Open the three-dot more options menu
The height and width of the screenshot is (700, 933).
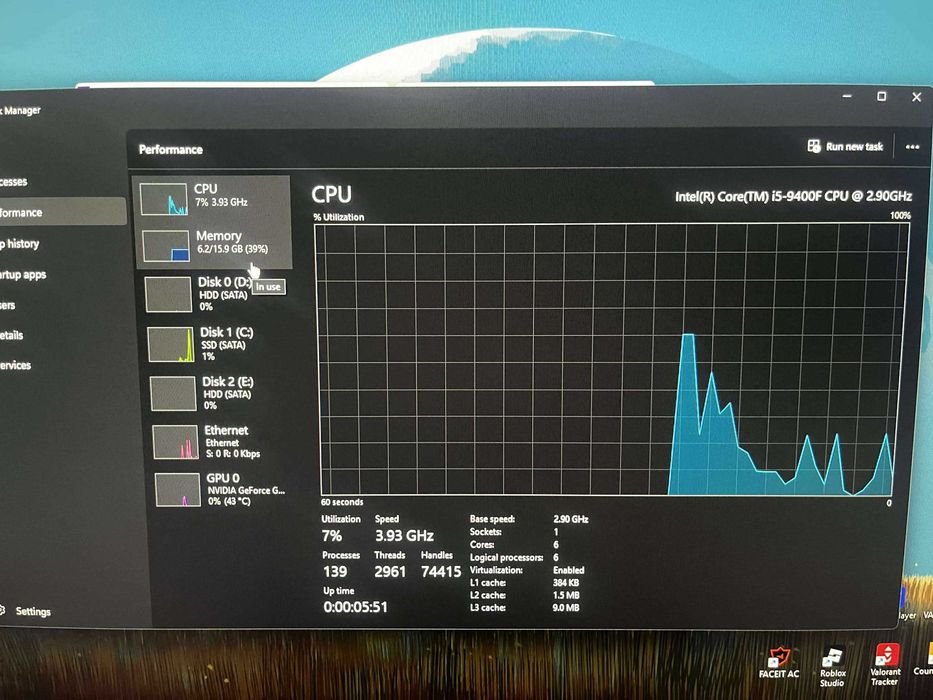tap(912, 147)
